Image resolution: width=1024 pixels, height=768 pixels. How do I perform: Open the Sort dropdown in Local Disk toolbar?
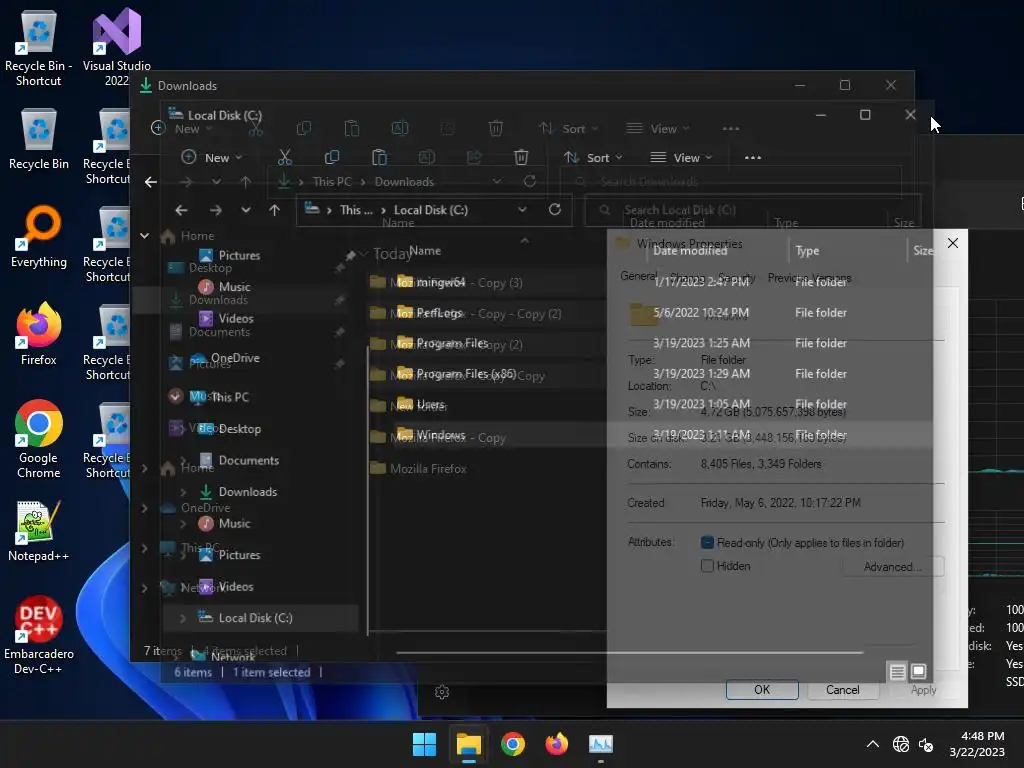pyautogui.click(x=594, y=157)
